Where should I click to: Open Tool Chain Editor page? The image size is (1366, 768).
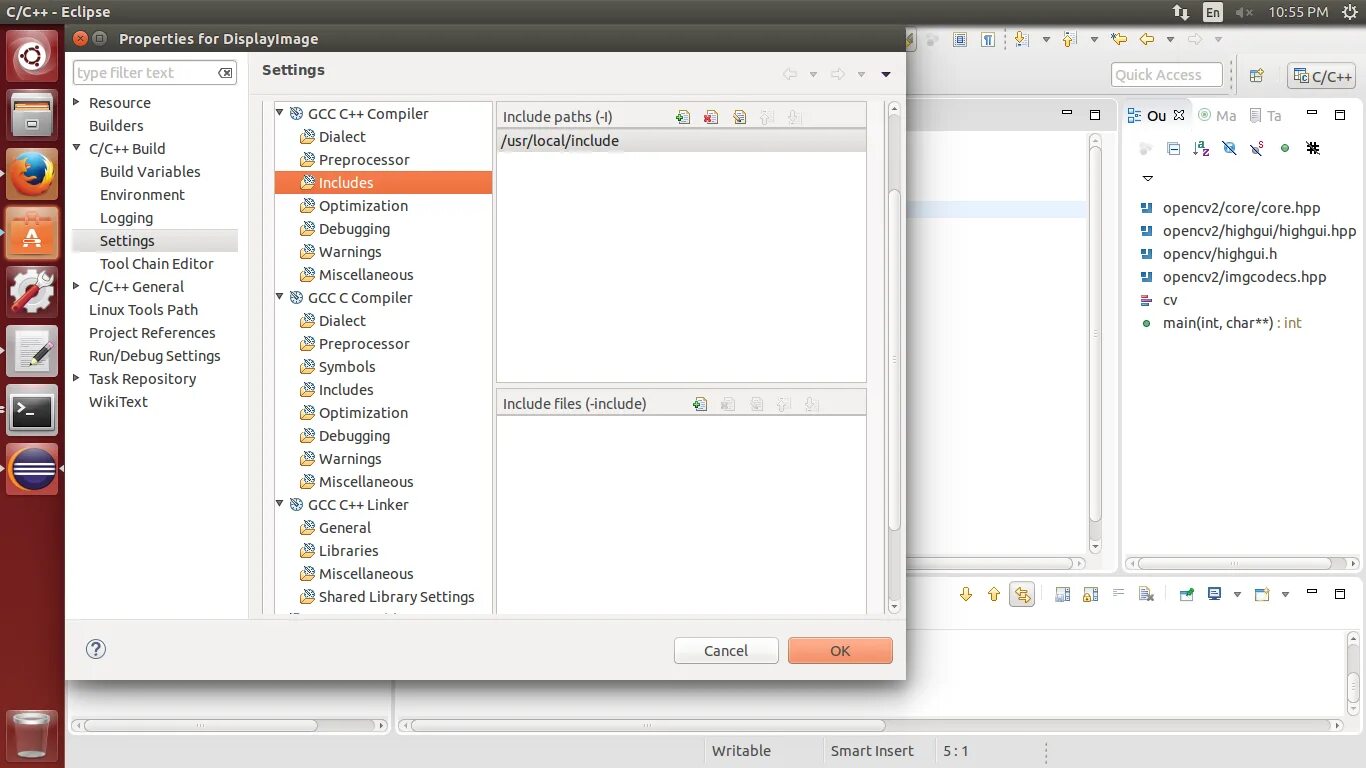coord(157,264)
